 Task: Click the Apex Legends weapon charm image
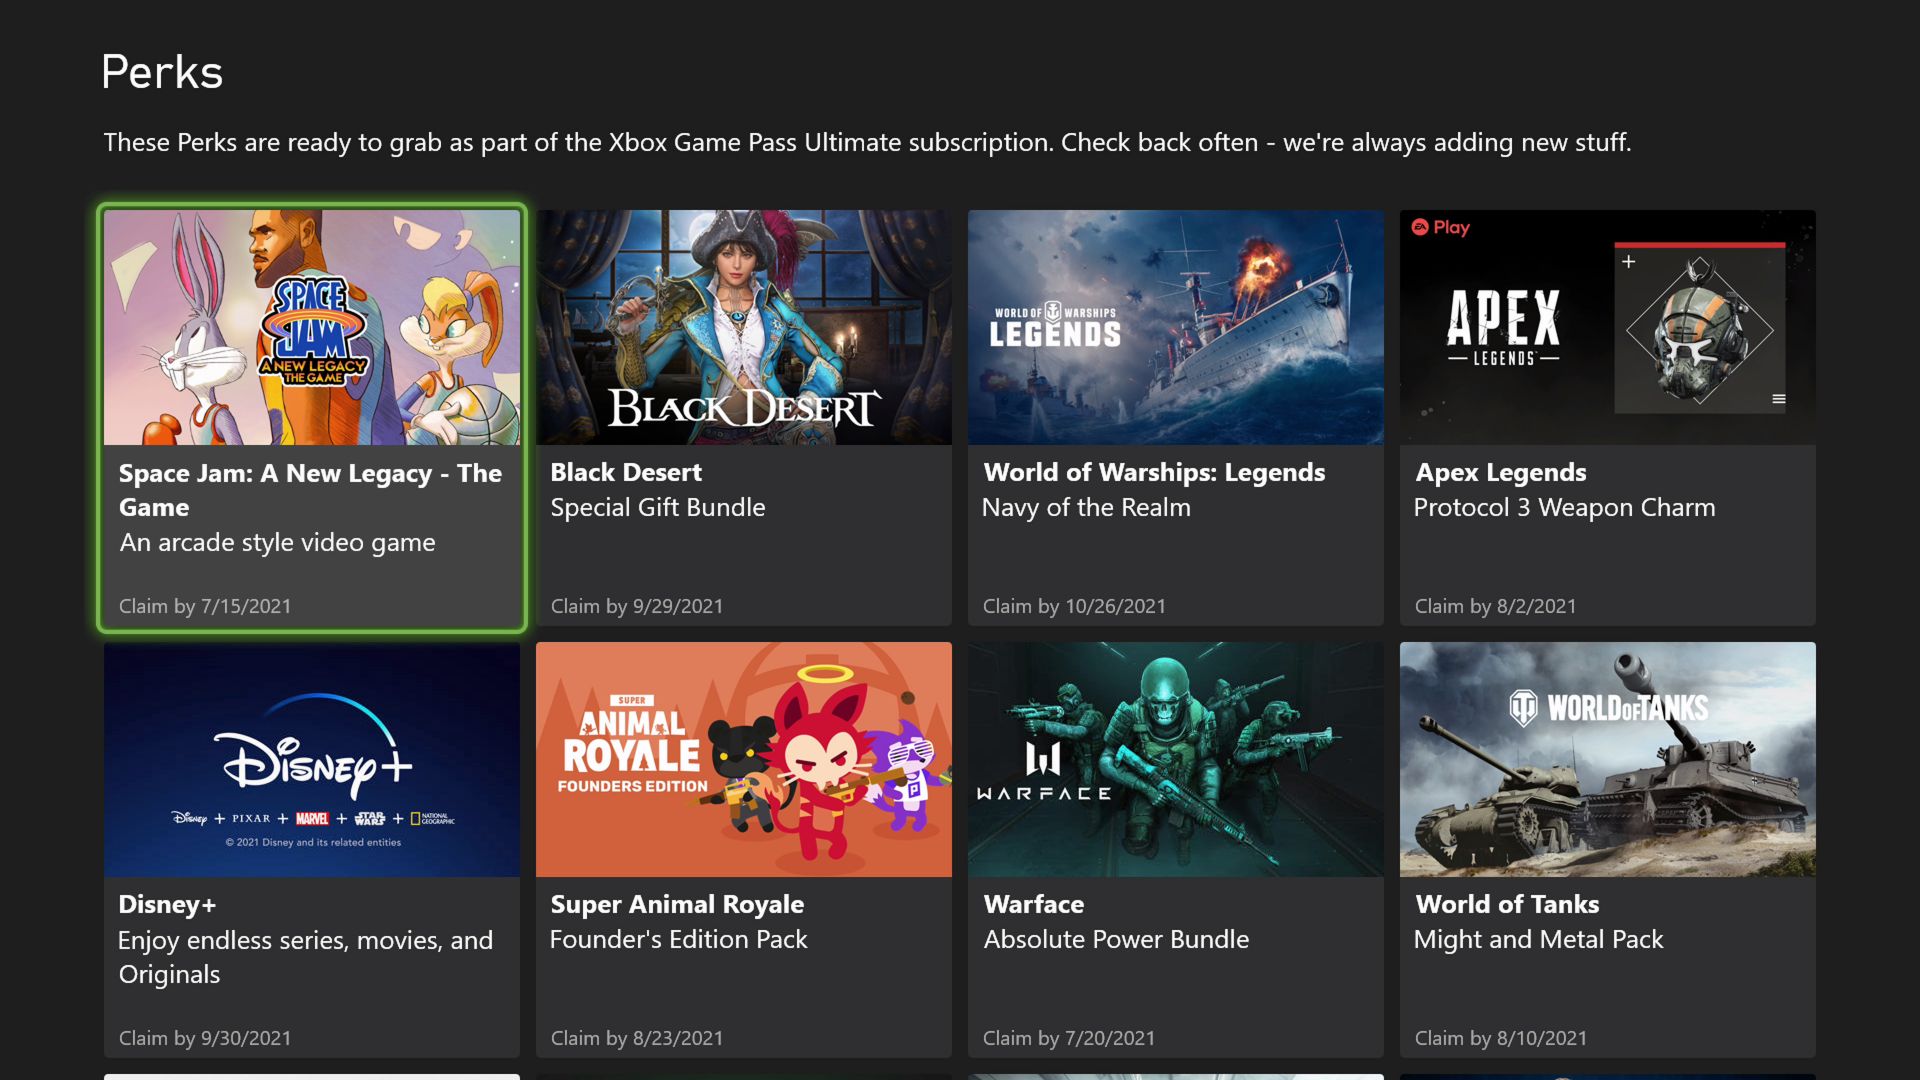[1699, 329]
